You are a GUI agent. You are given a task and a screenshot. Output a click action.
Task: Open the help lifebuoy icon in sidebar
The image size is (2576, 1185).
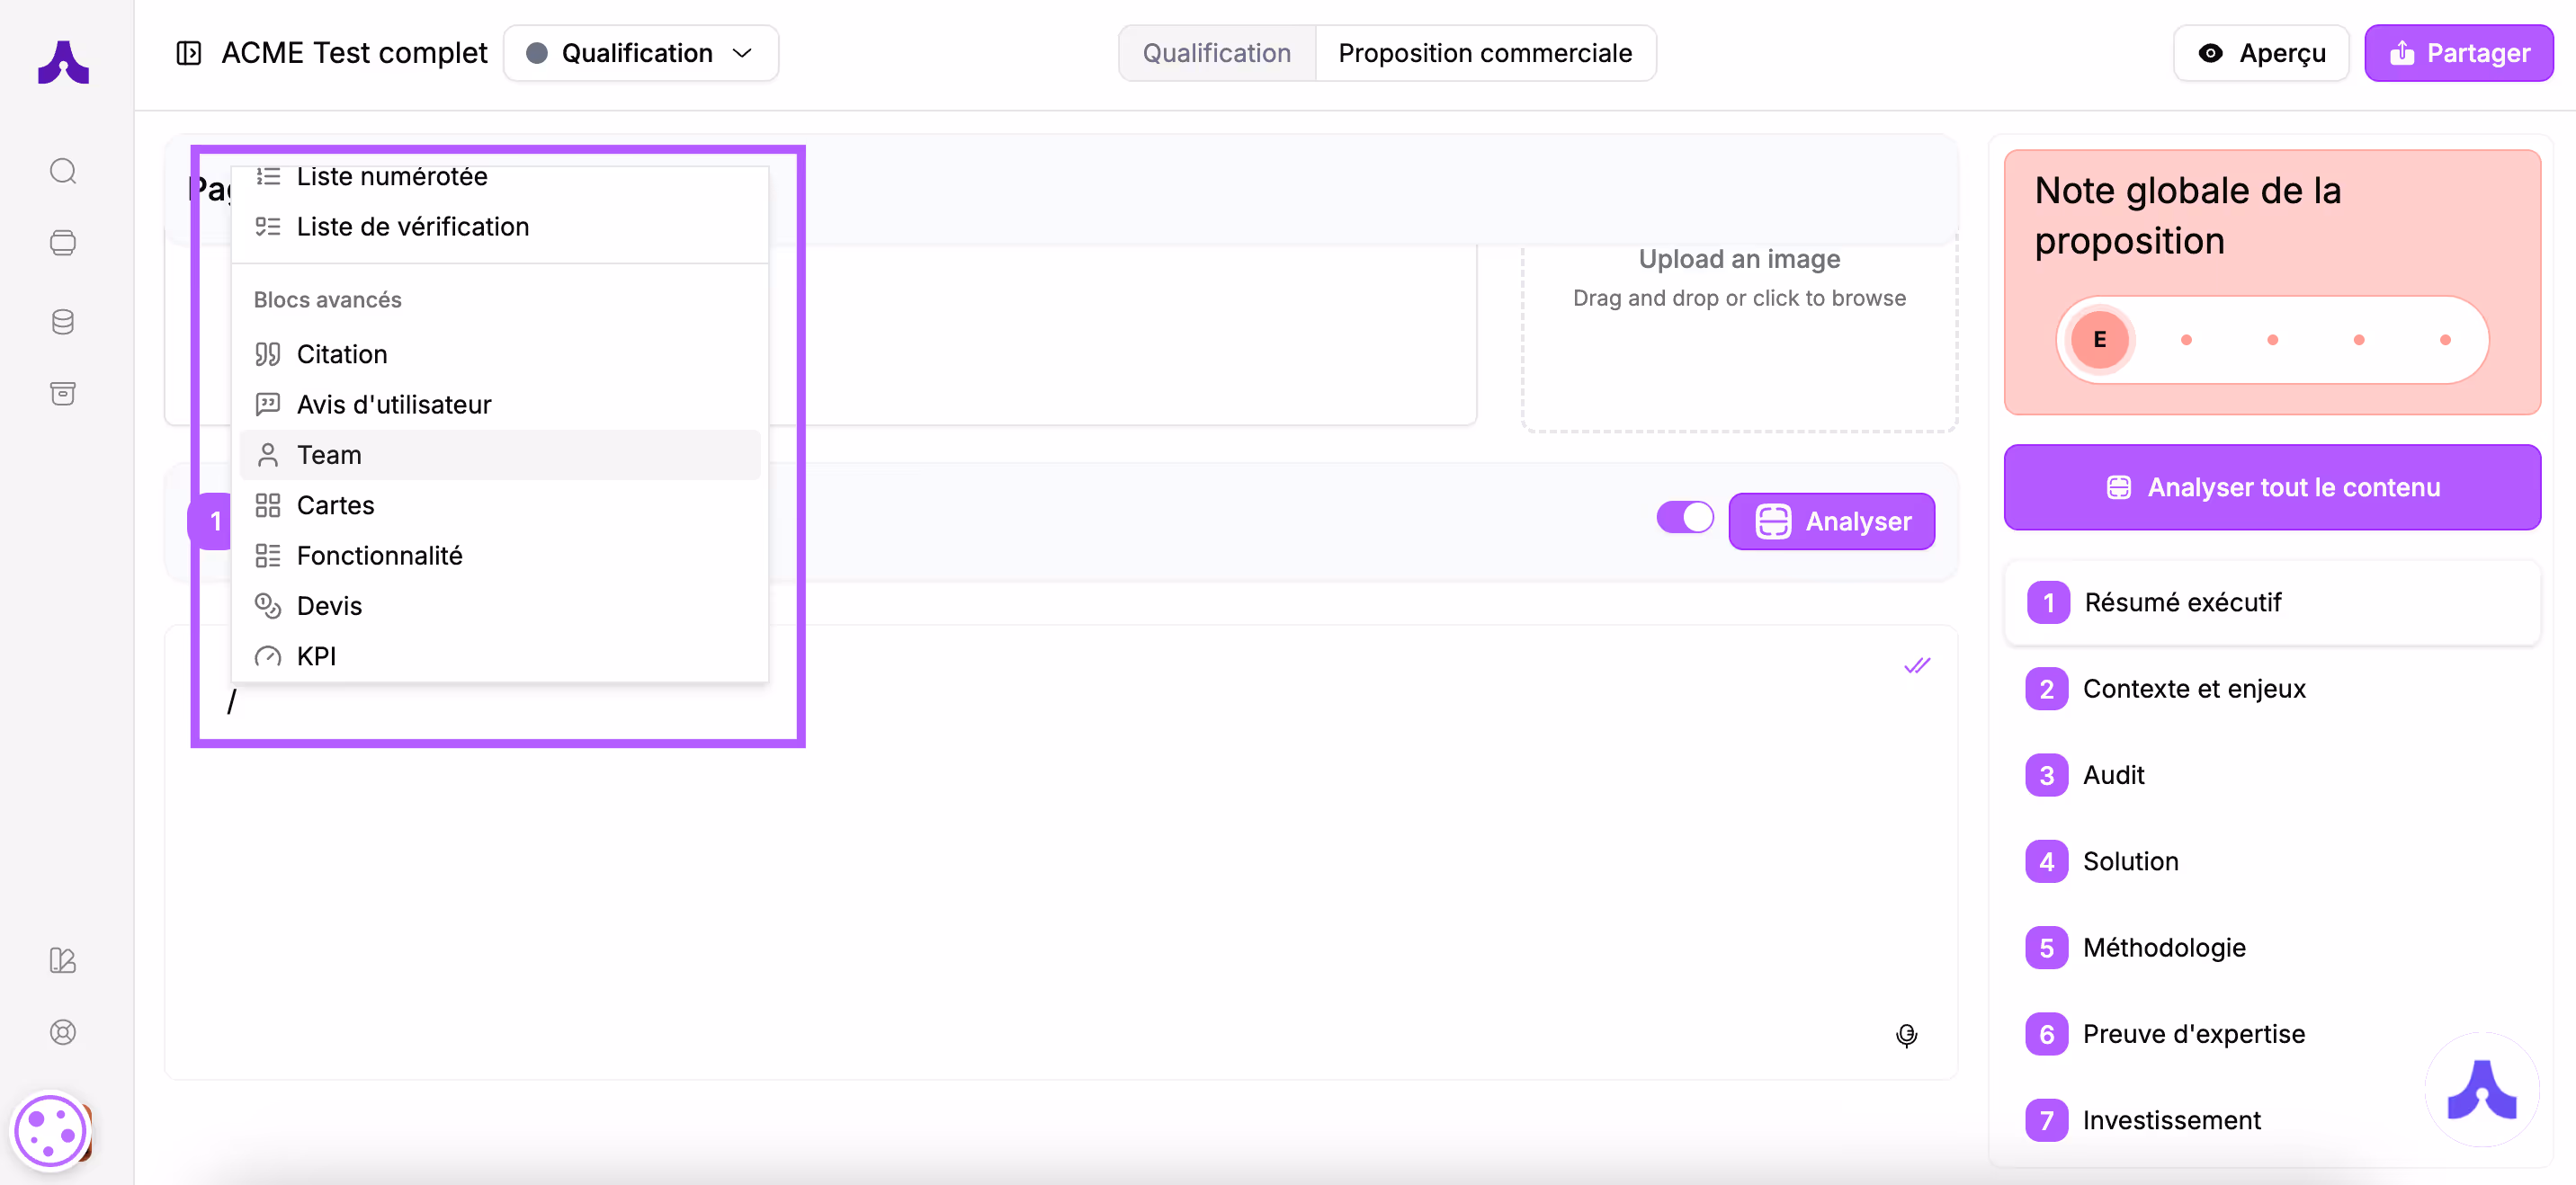tap(63, 1032)
